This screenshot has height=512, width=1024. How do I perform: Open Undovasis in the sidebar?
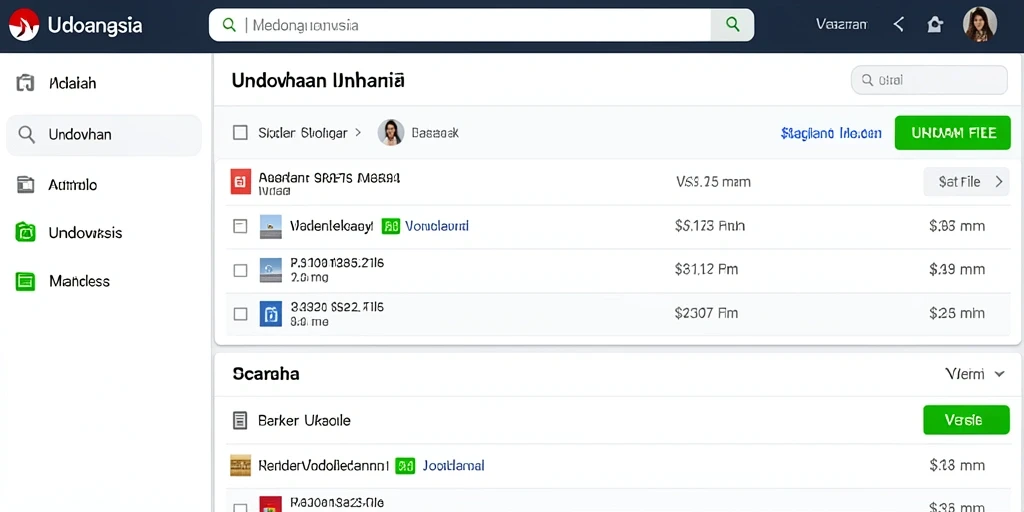point(85,233)
